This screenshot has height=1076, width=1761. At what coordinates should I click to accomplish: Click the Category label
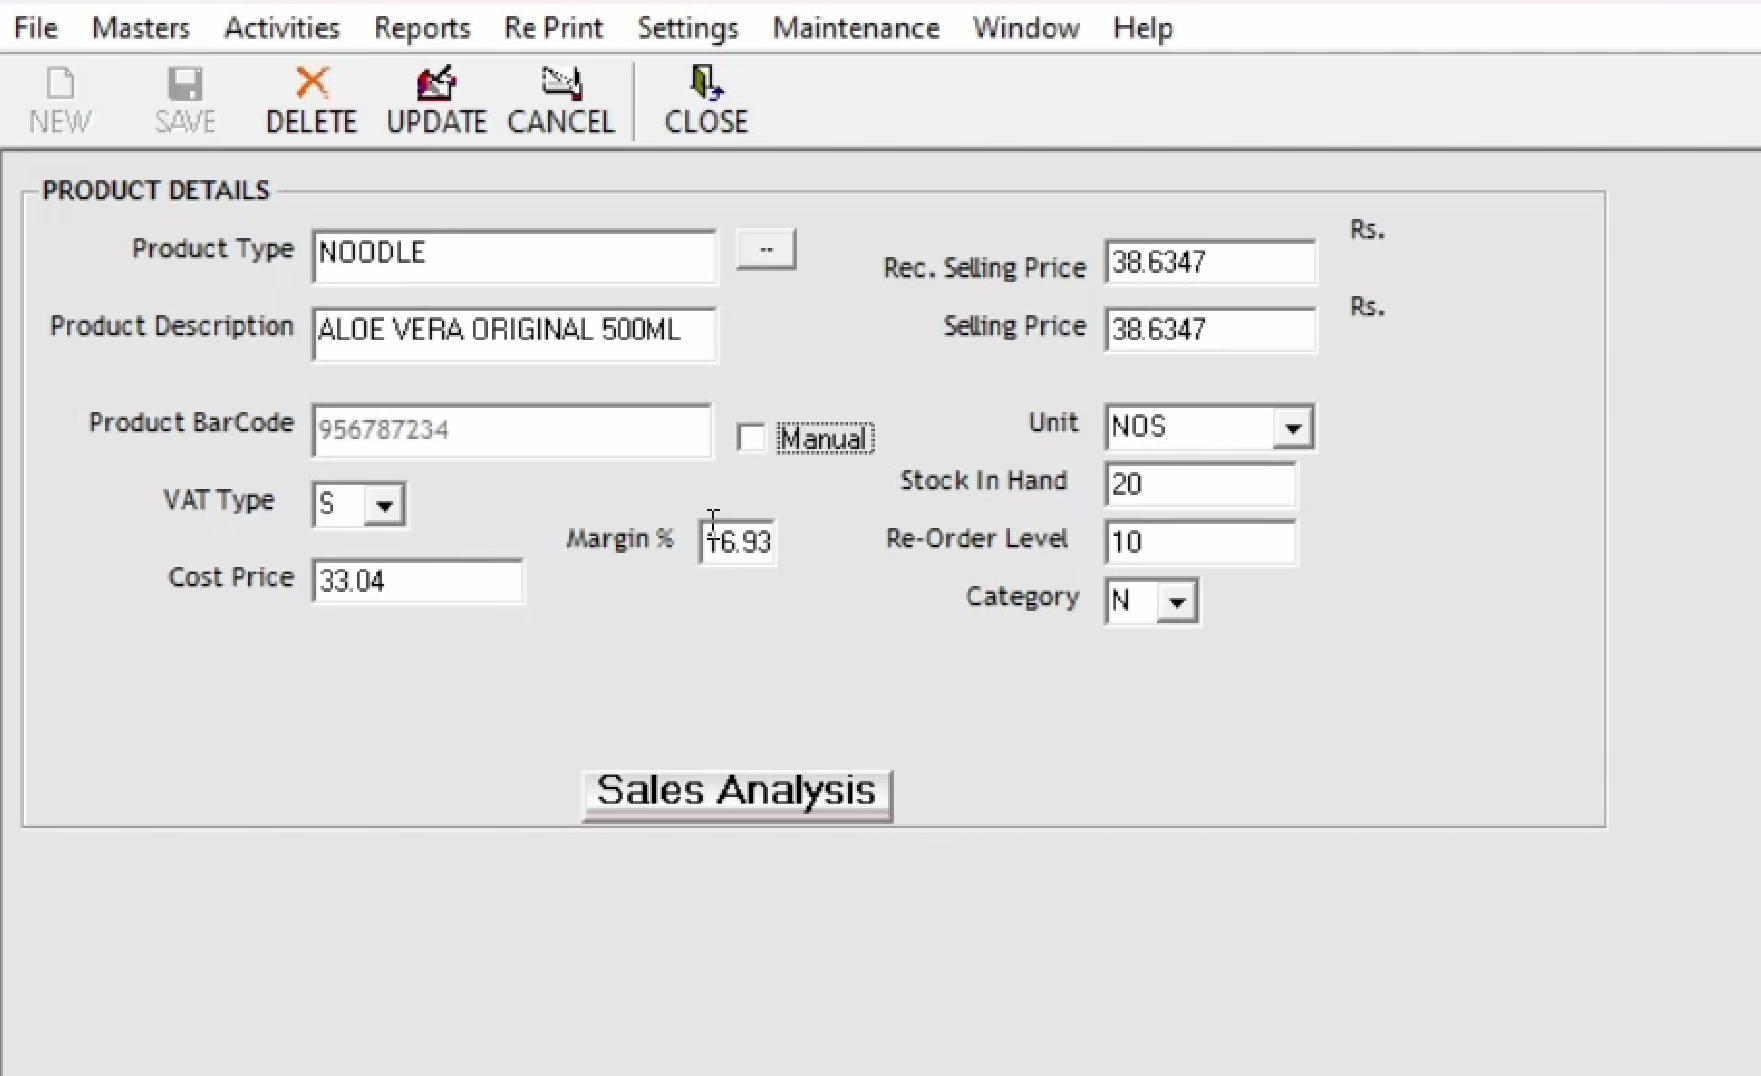(x=1022, y=598)
